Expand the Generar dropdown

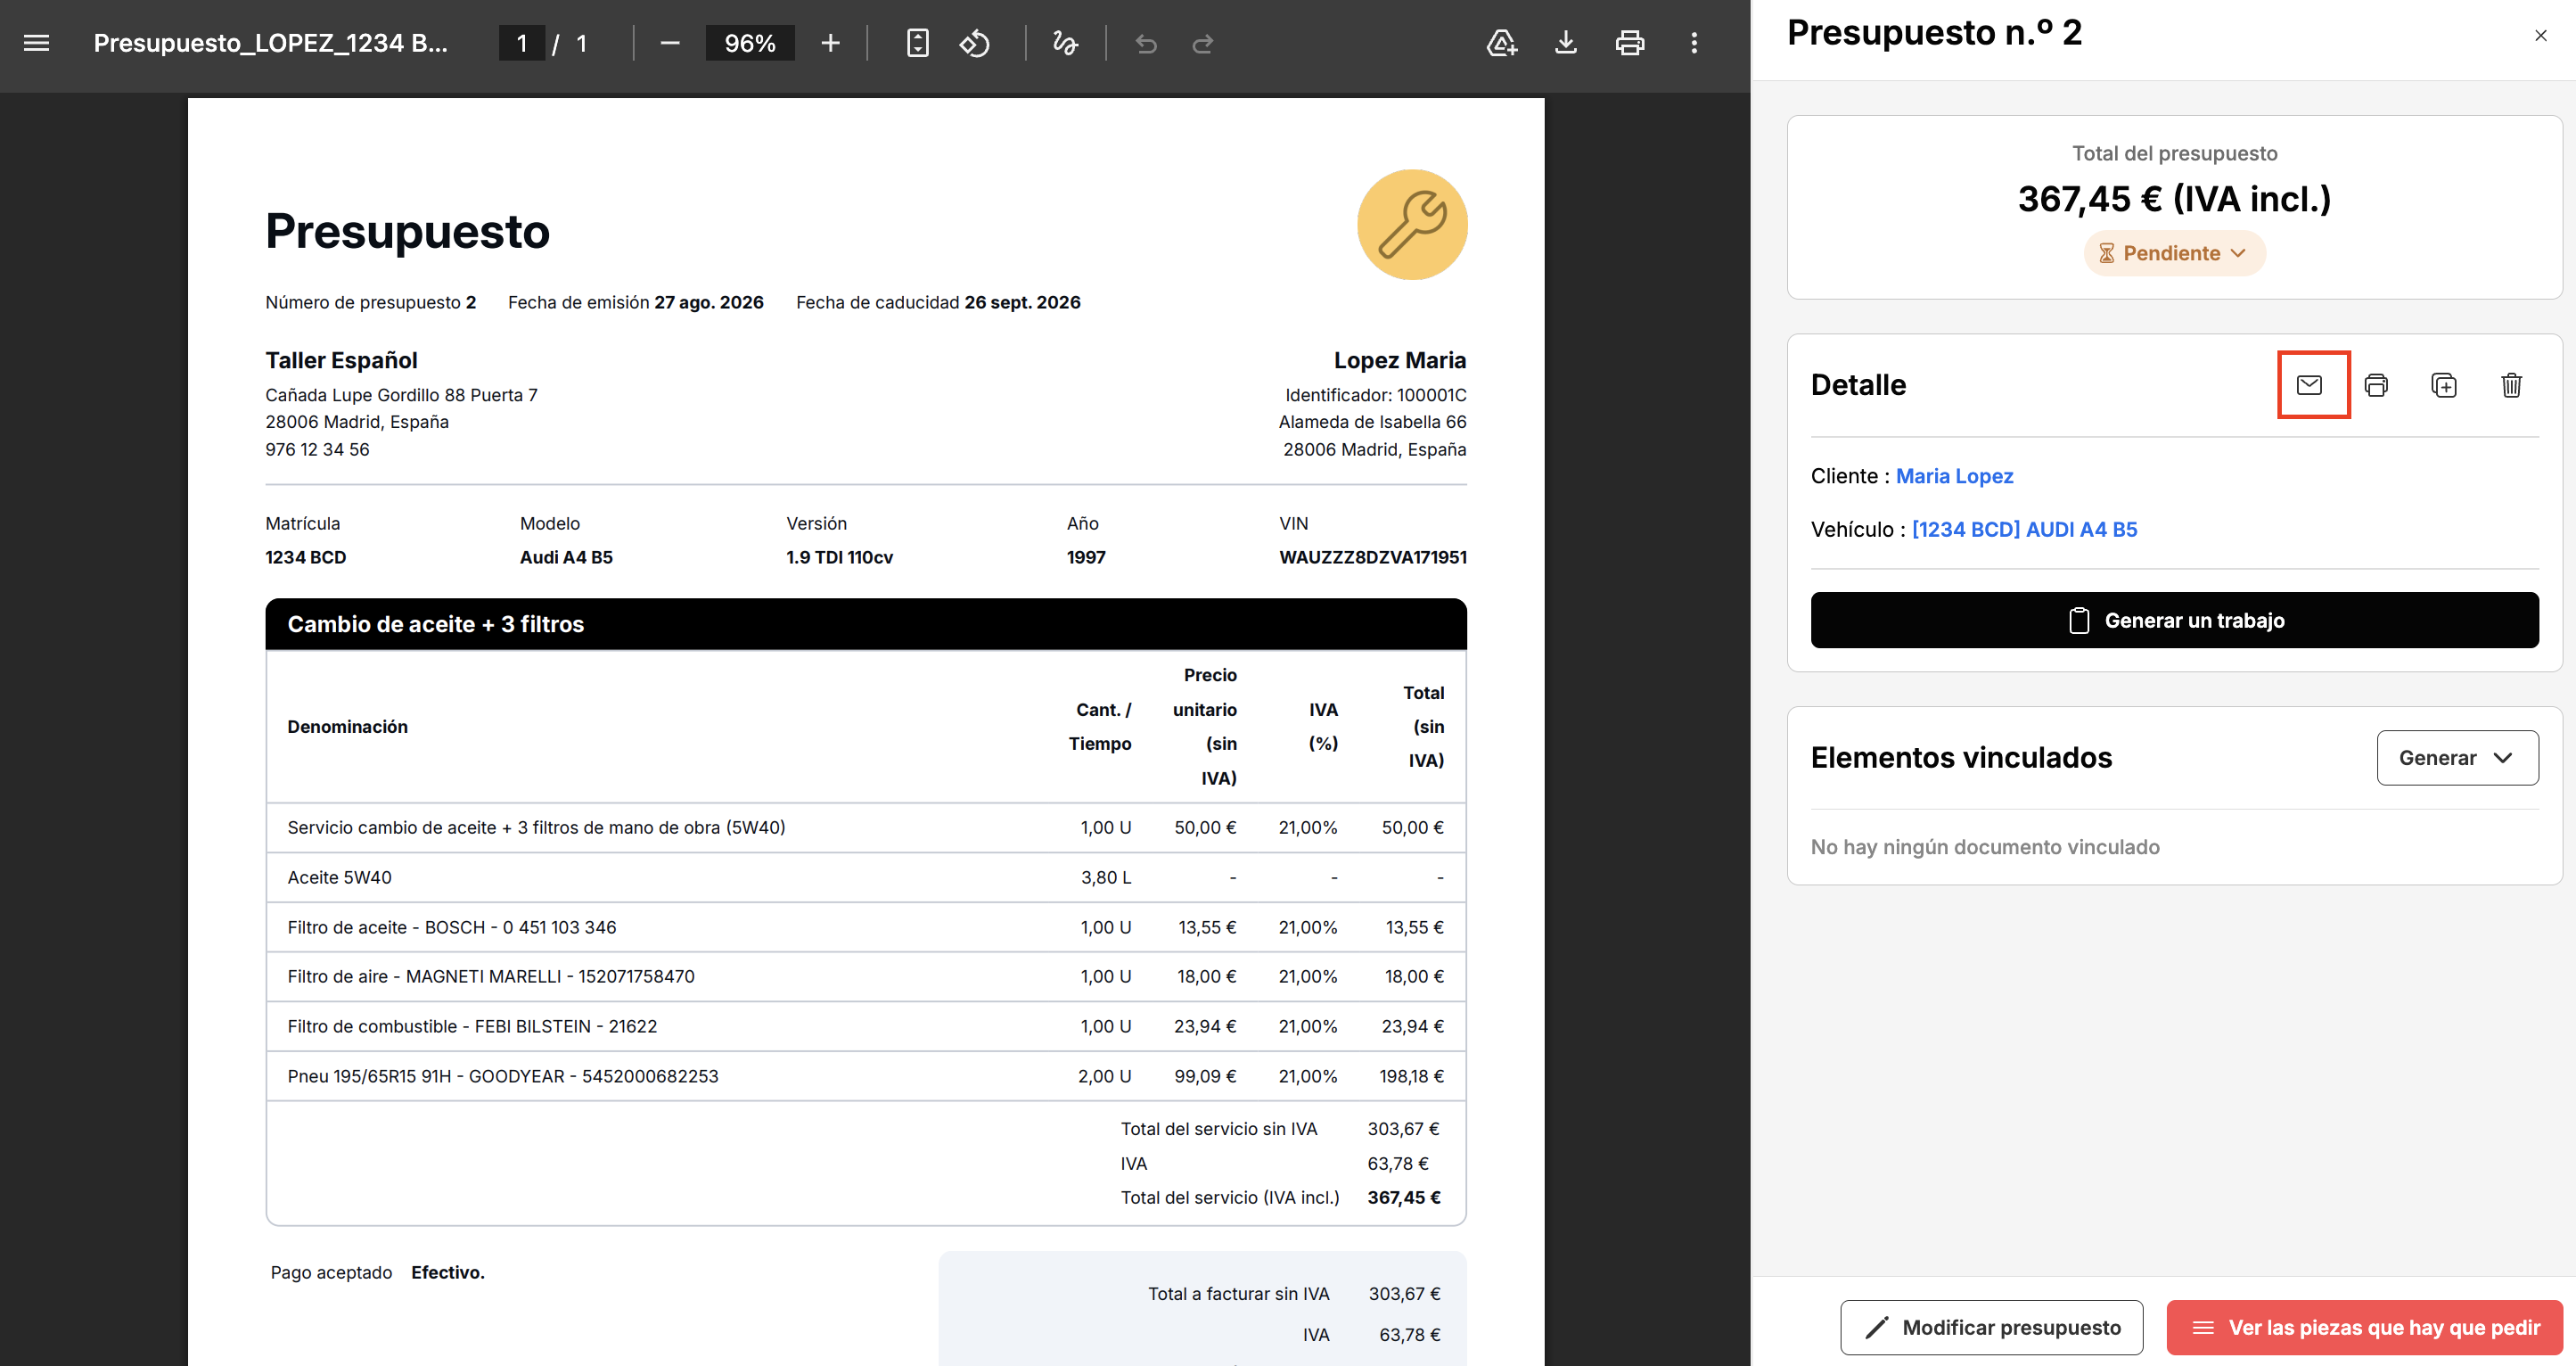pyautogui.click(x=2457, y=758)
